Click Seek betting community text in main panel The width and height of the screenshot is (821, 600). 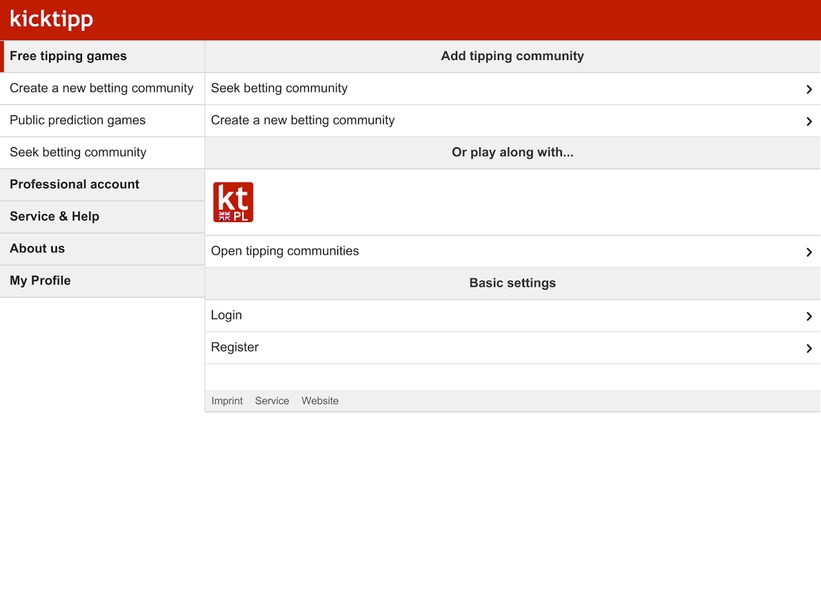279,88
